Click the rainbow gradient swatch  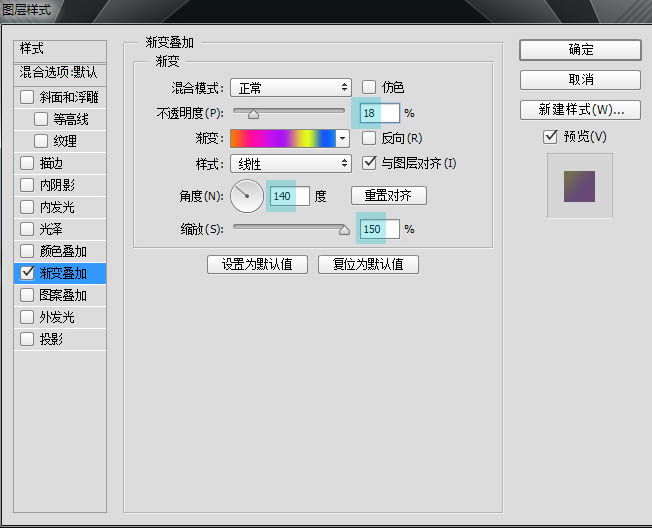(283, 138)
